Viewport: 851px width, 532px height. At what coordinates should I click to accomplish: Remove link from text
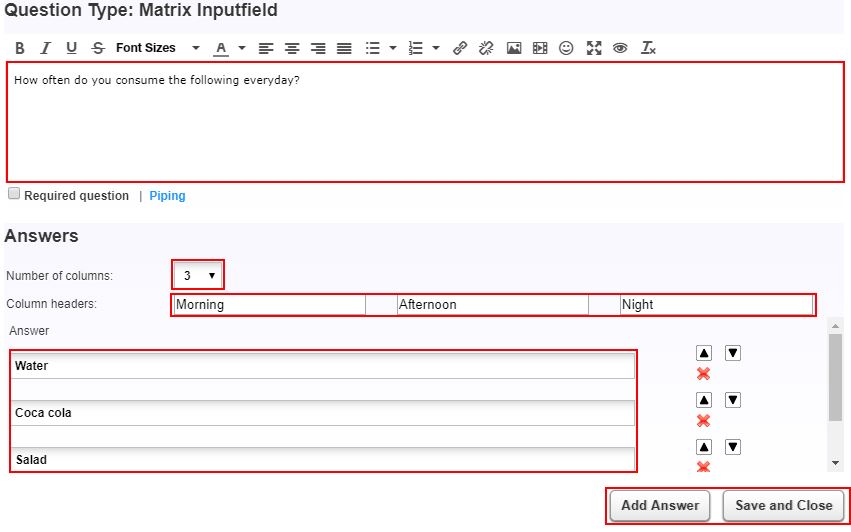[x=486, y=48]
